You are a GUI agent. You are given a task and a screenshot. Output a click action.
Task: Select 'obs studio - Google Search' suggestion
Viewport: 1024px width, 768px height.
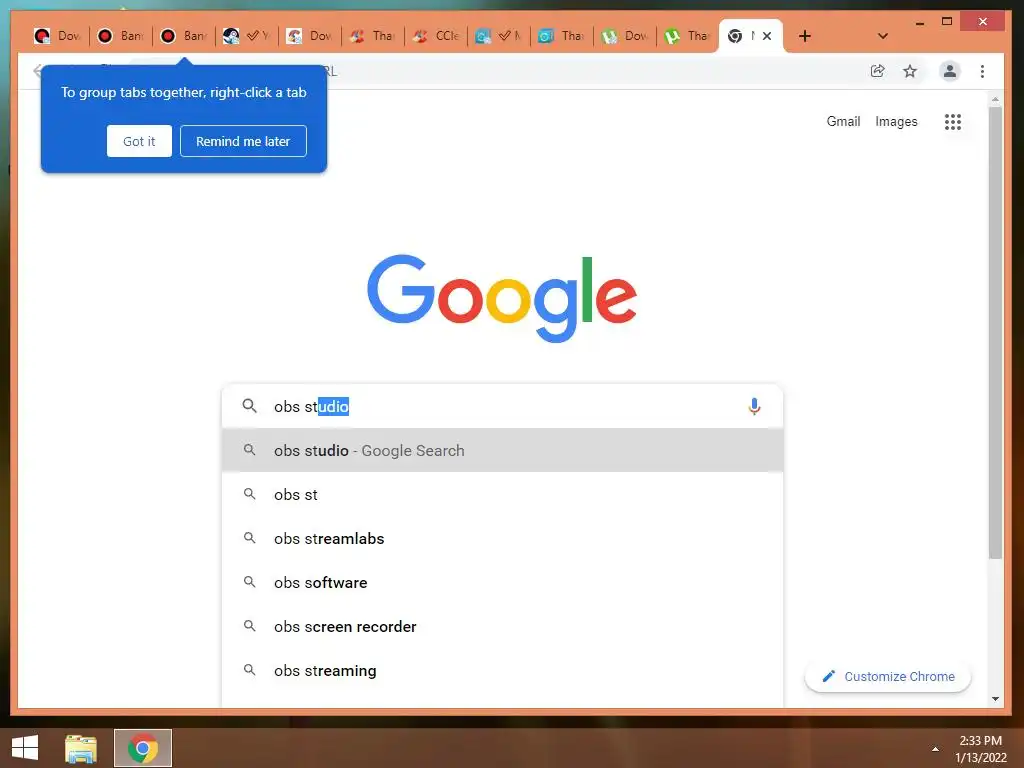(502, 451)
